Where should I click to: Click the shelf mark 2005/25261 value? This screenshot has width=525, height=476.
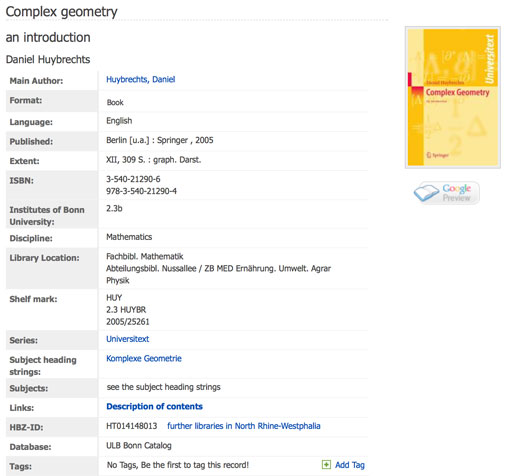pos(128,322)
